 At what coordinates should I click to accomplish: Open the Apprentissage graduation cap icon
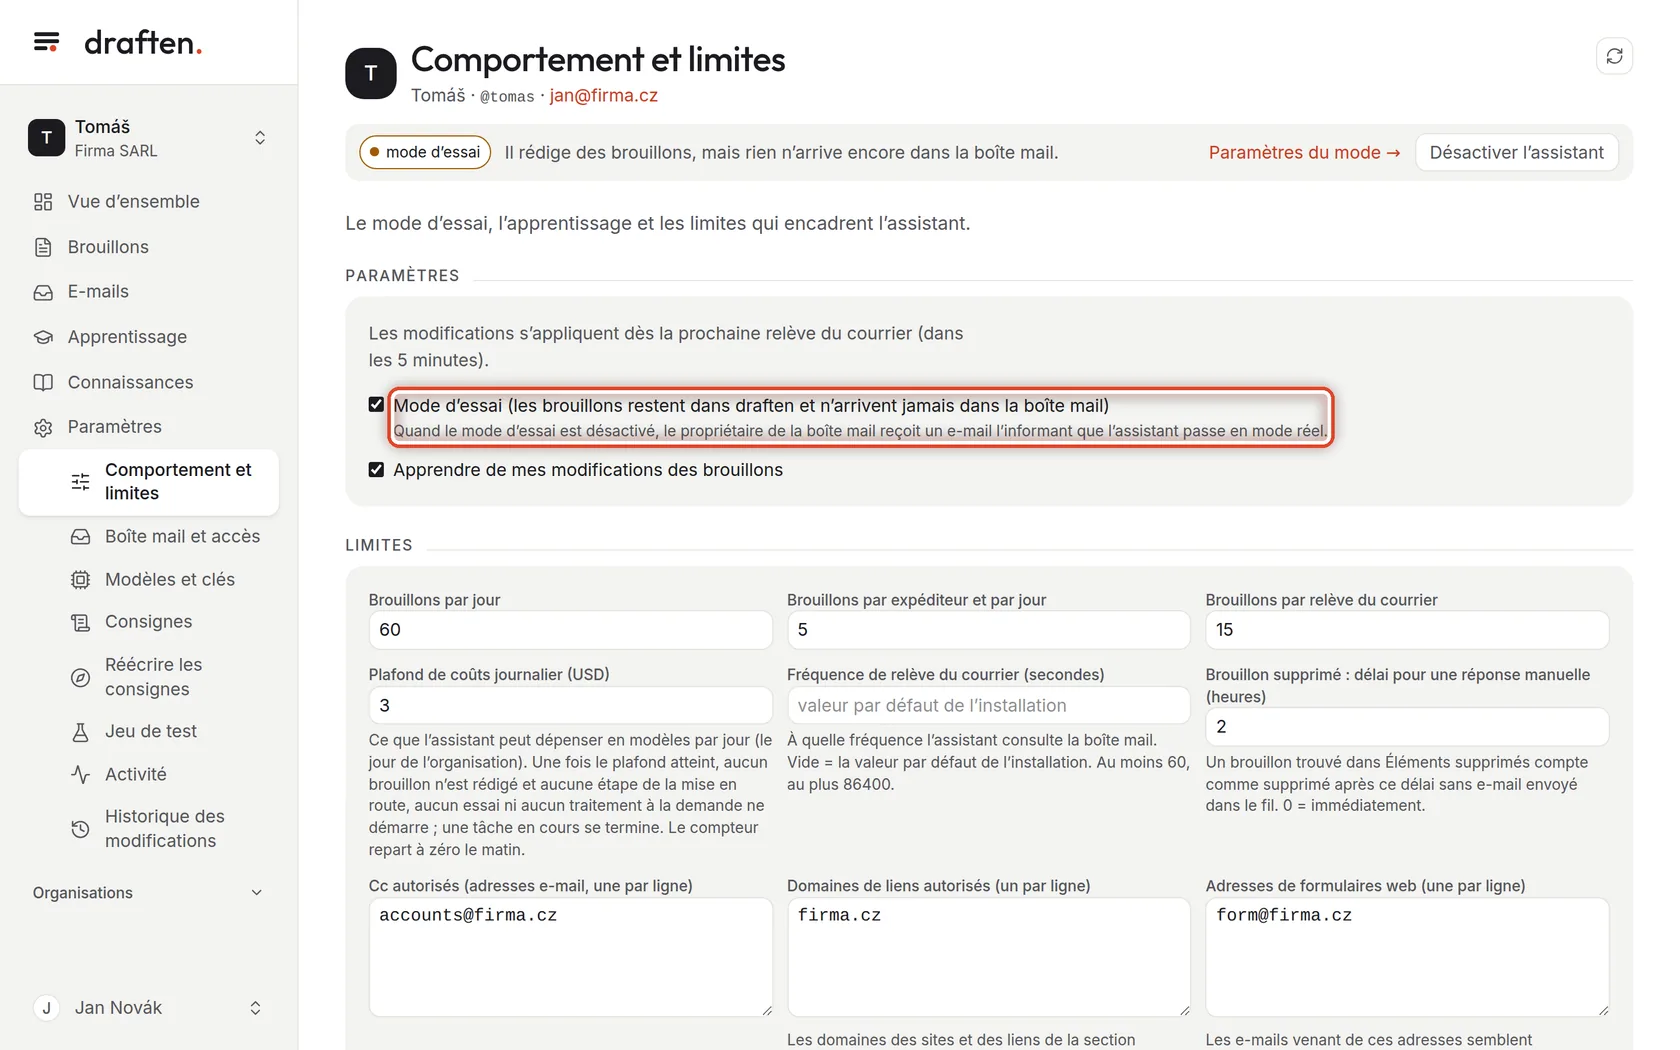(43, 337)
